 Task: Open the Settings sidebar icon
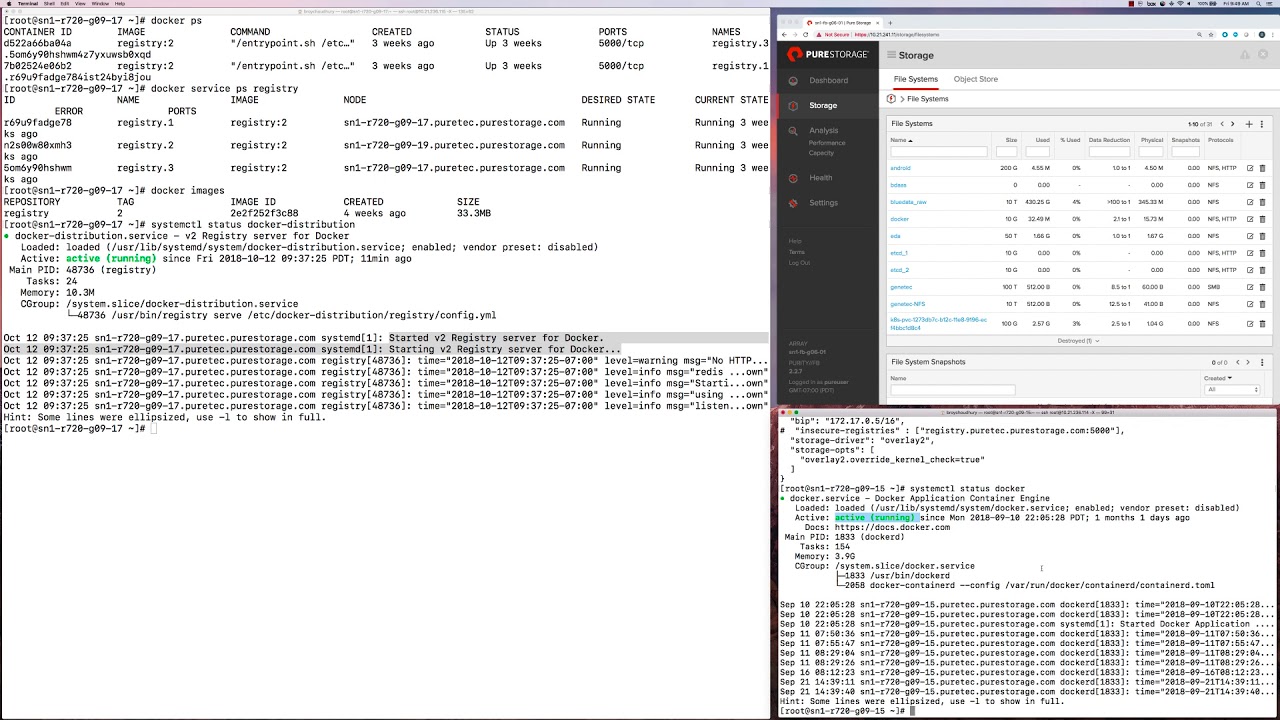(794, 203)
